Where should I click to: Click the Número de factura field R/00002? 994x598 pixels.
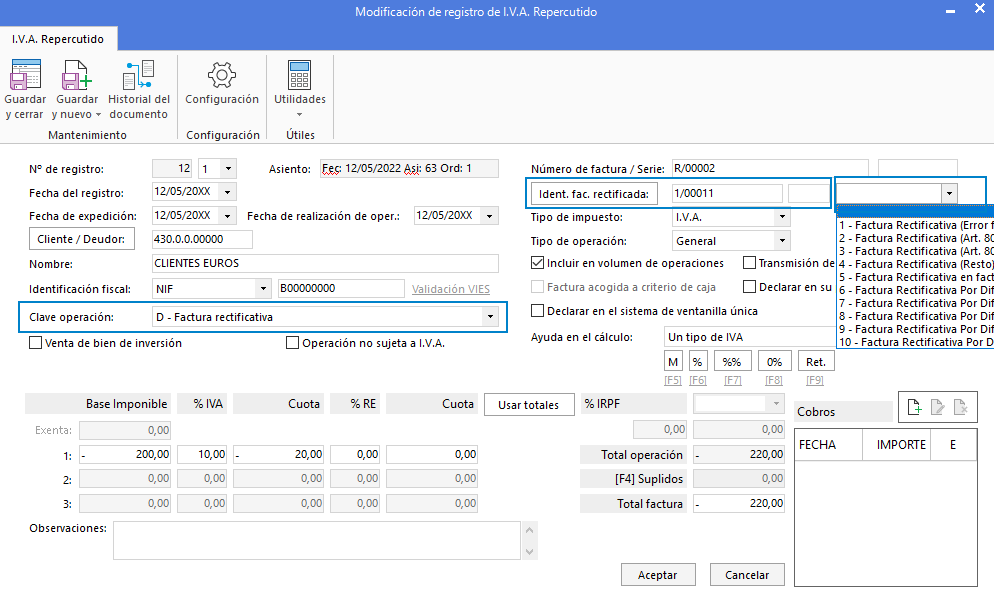coord(770,168)
